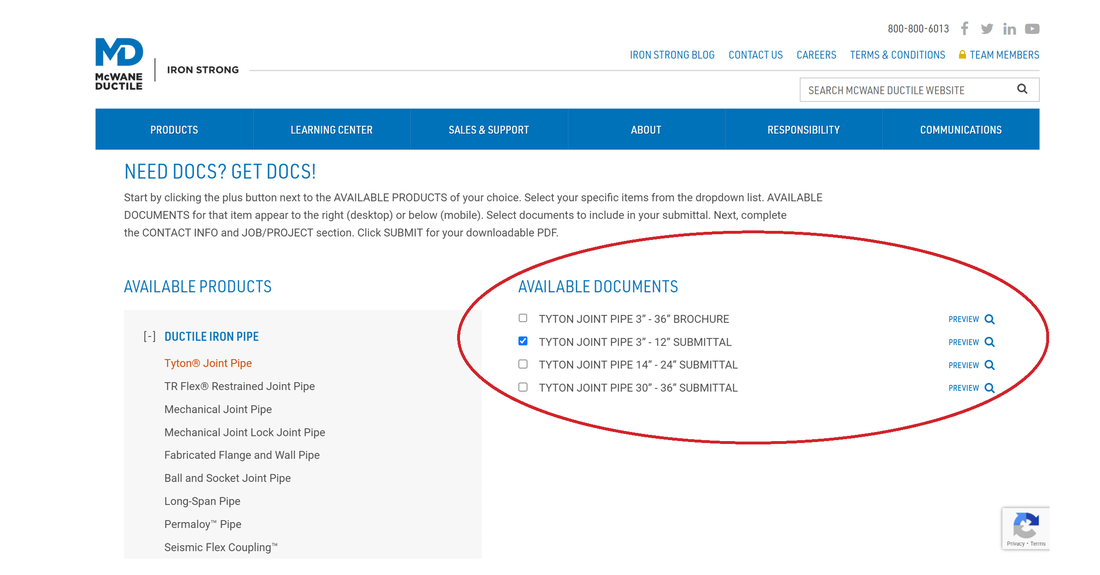Select Mechanical Joint Pipe

coord(217,410)
